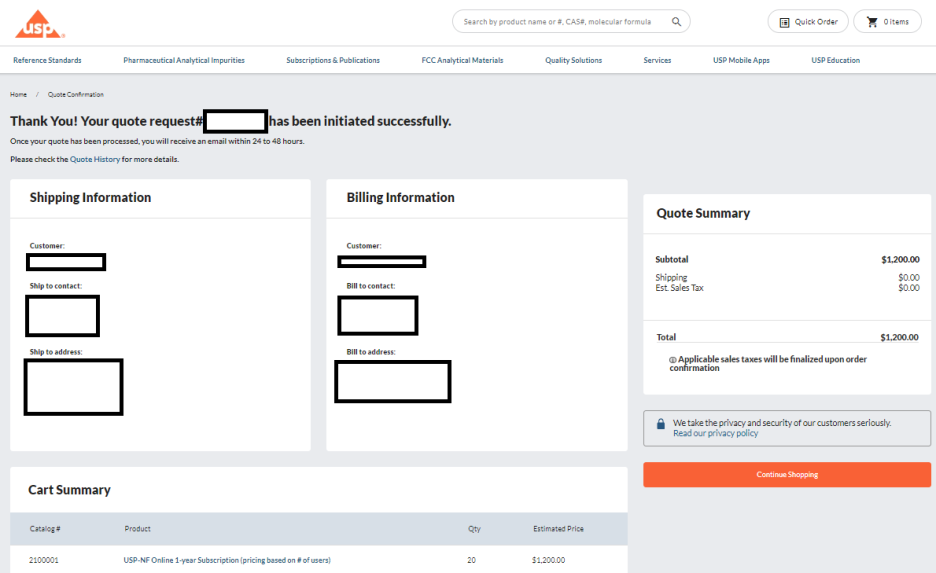The width and height of the screenshot is (936, 573).
Task: Open Reference Standards menu
Action: tap(47, 60)
